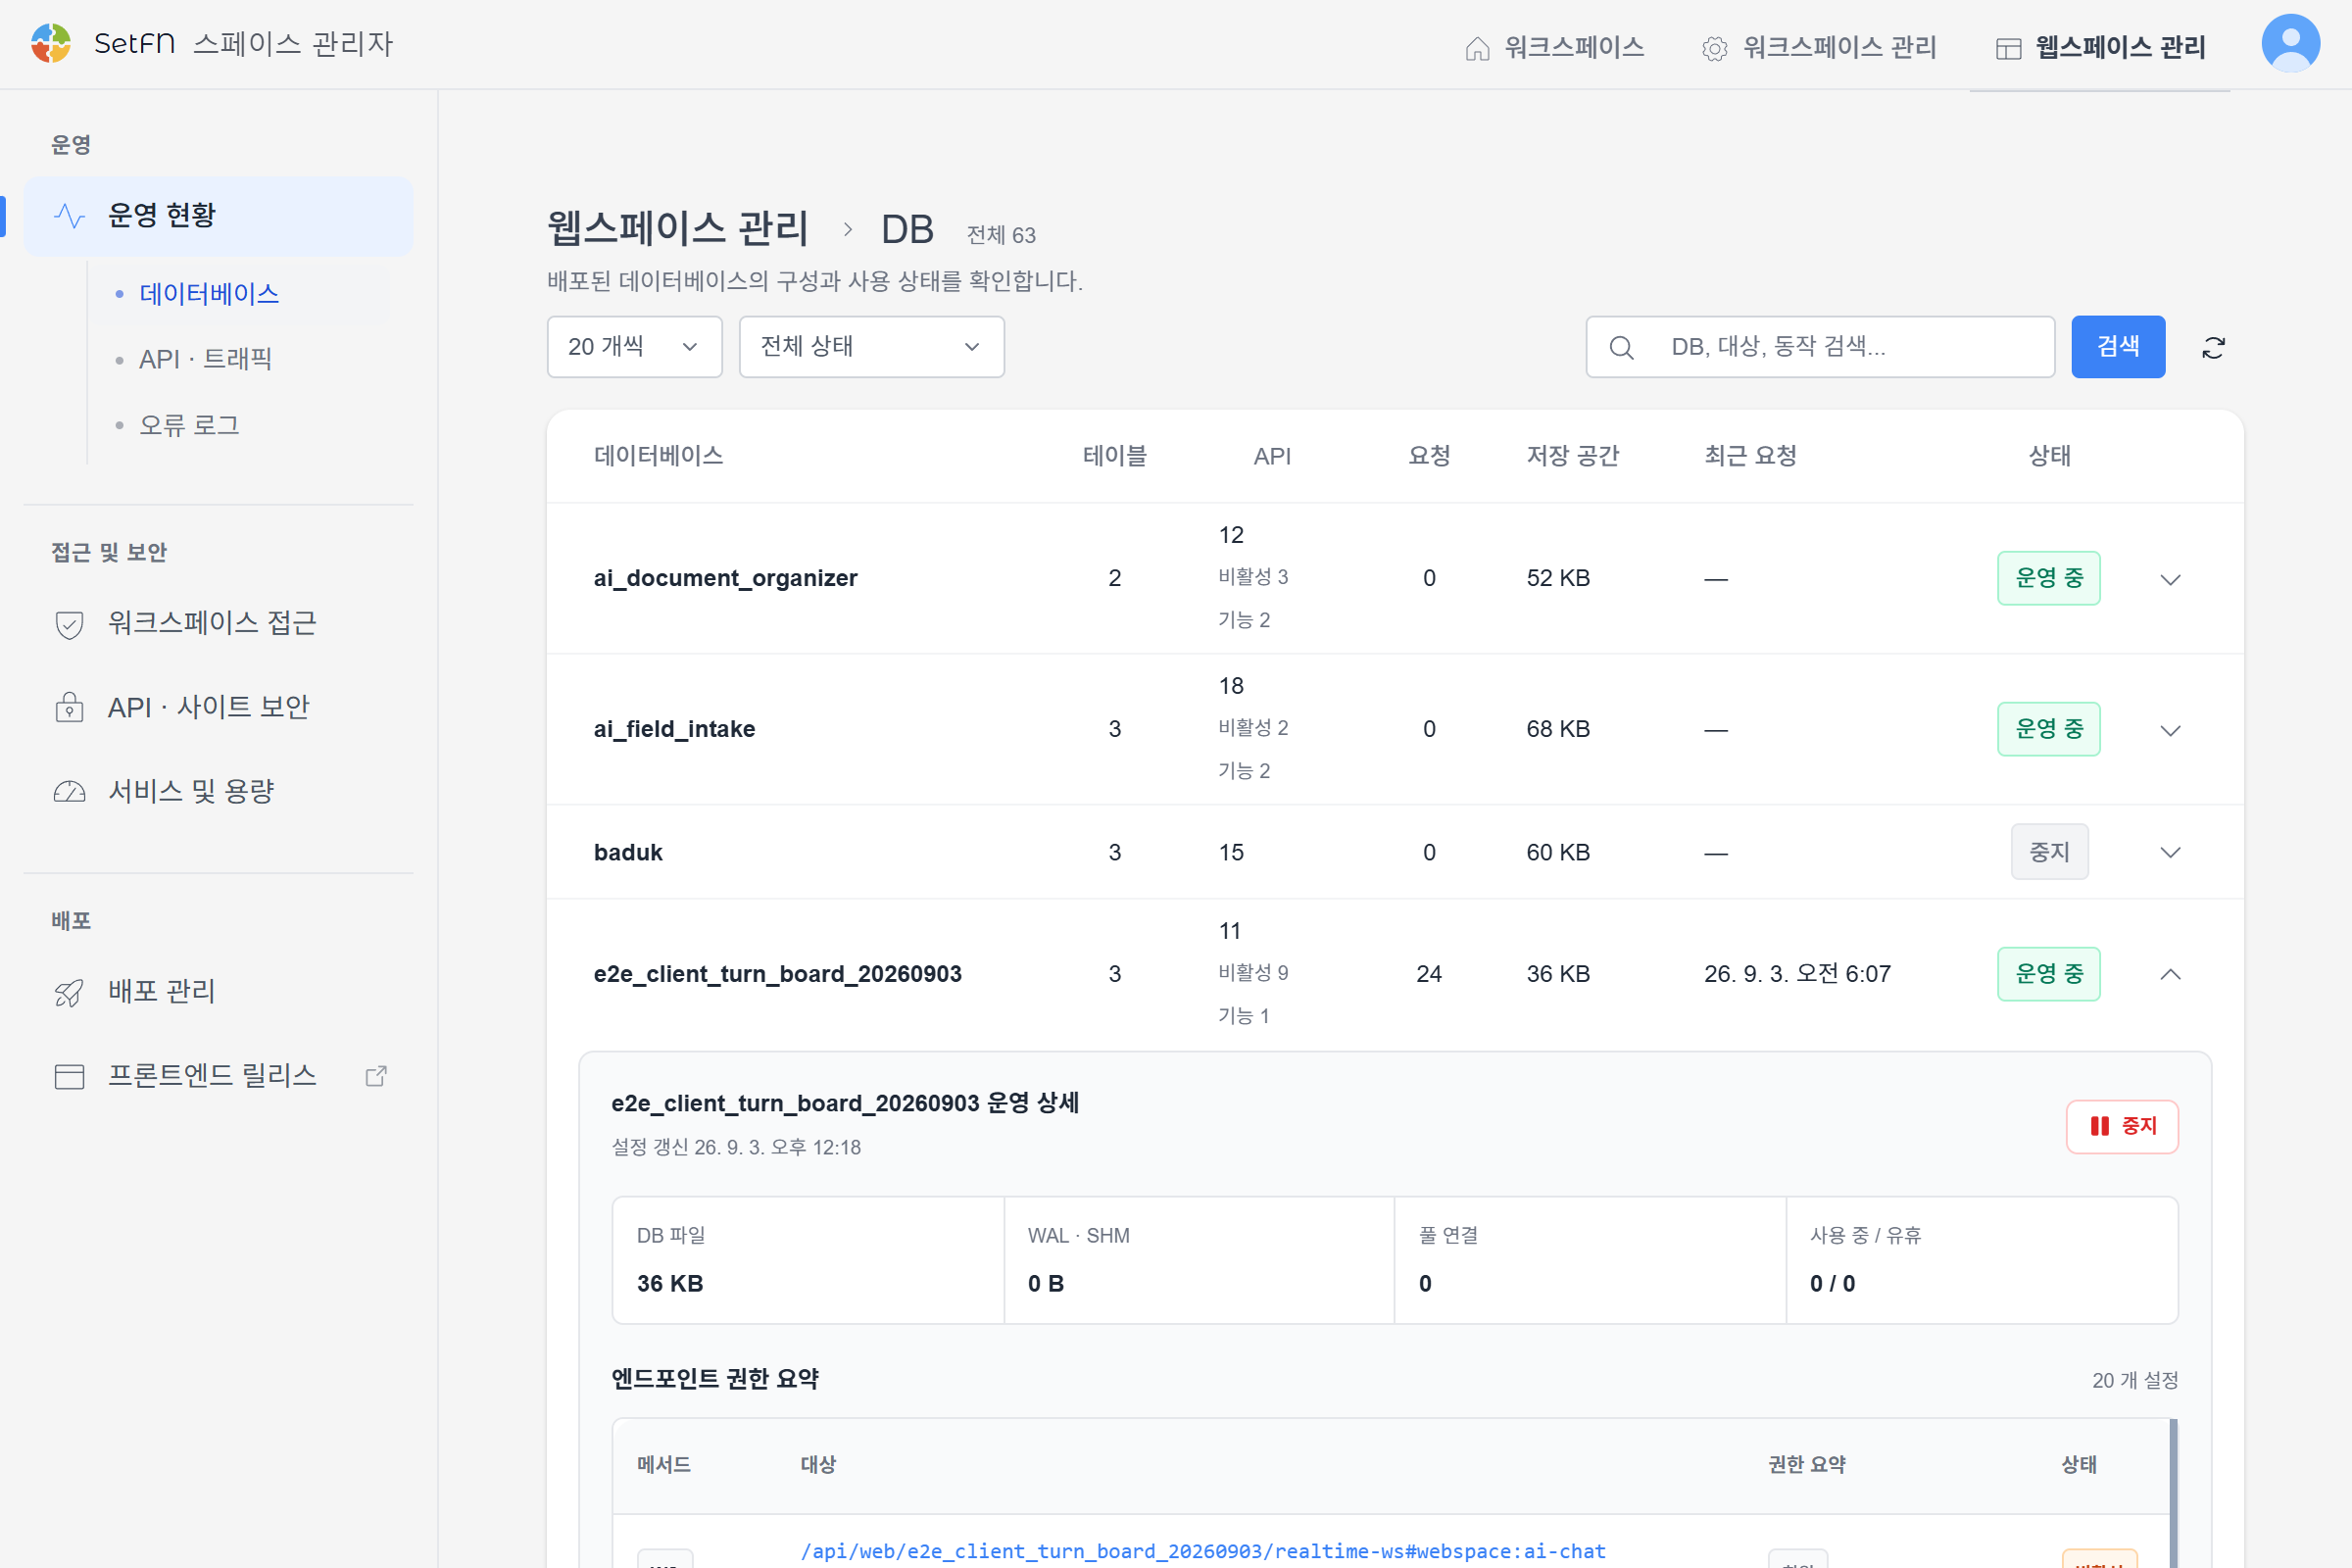Expand the ai_field_intake row details
This screenshot has height=1568, width=2352.
point(2170,730)
